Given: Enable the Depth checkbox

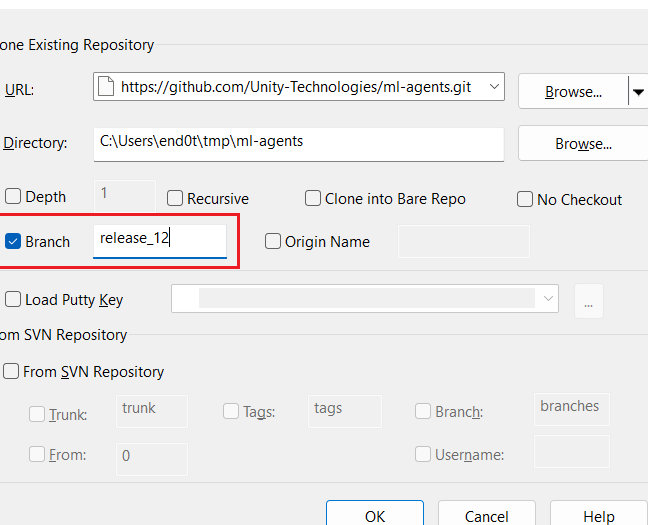Looking at the screenshot, I should point(13,197).
